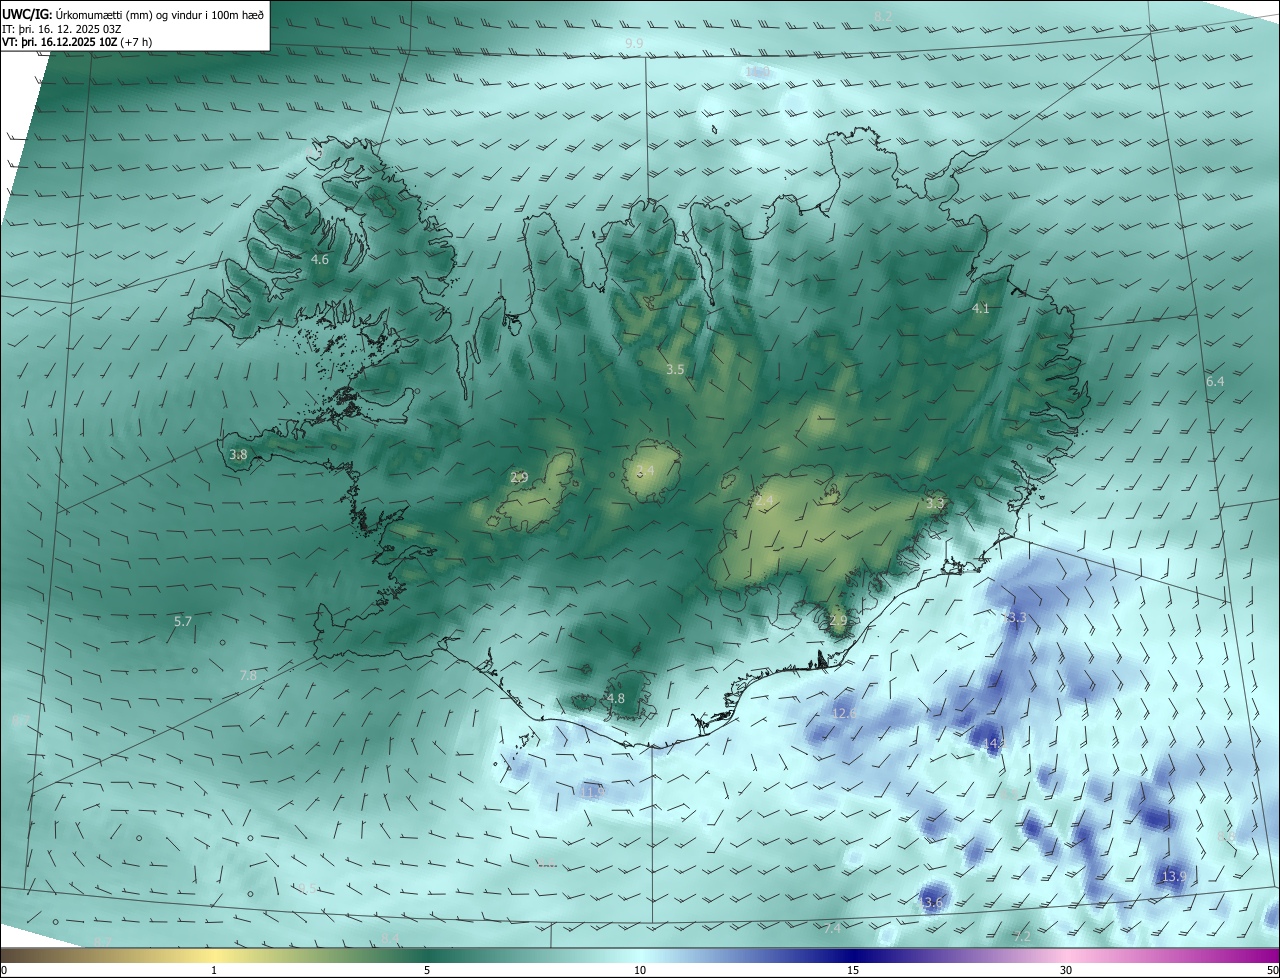
Task: Click the 7.8 value over the southwest ocean
Action: click(248, 675)
